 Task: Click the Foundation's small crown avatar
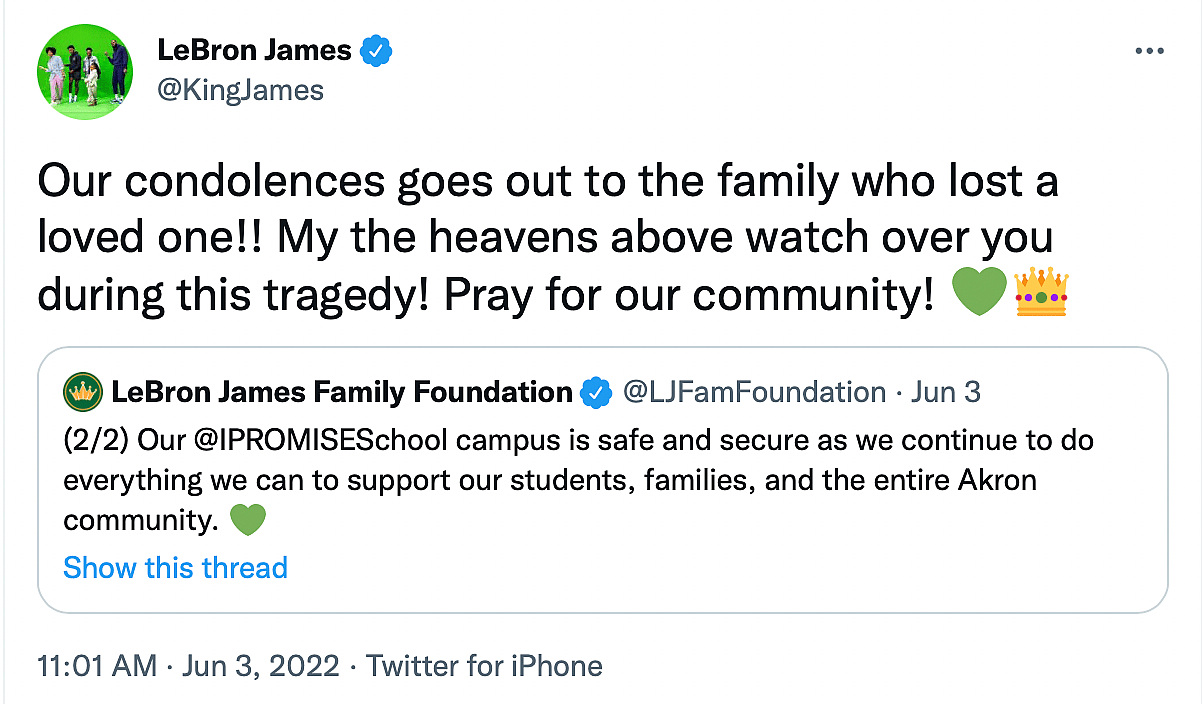(x=81, y=391)
